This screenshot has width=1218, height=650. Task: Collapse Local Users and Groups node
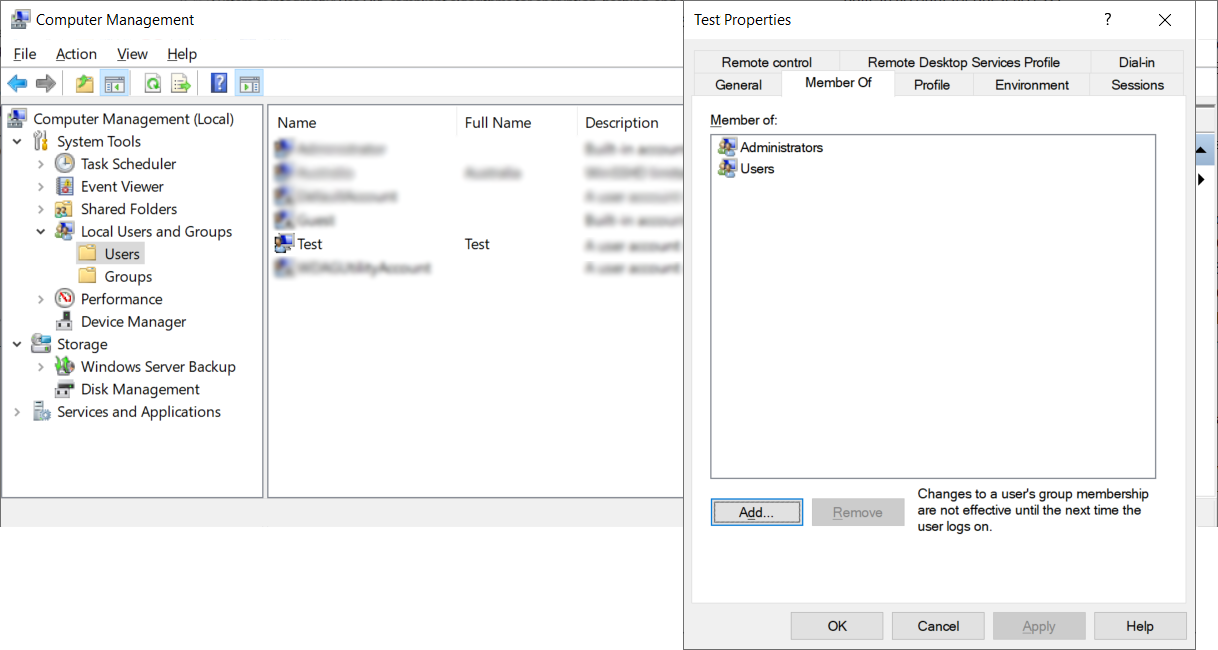click(40, 232)
